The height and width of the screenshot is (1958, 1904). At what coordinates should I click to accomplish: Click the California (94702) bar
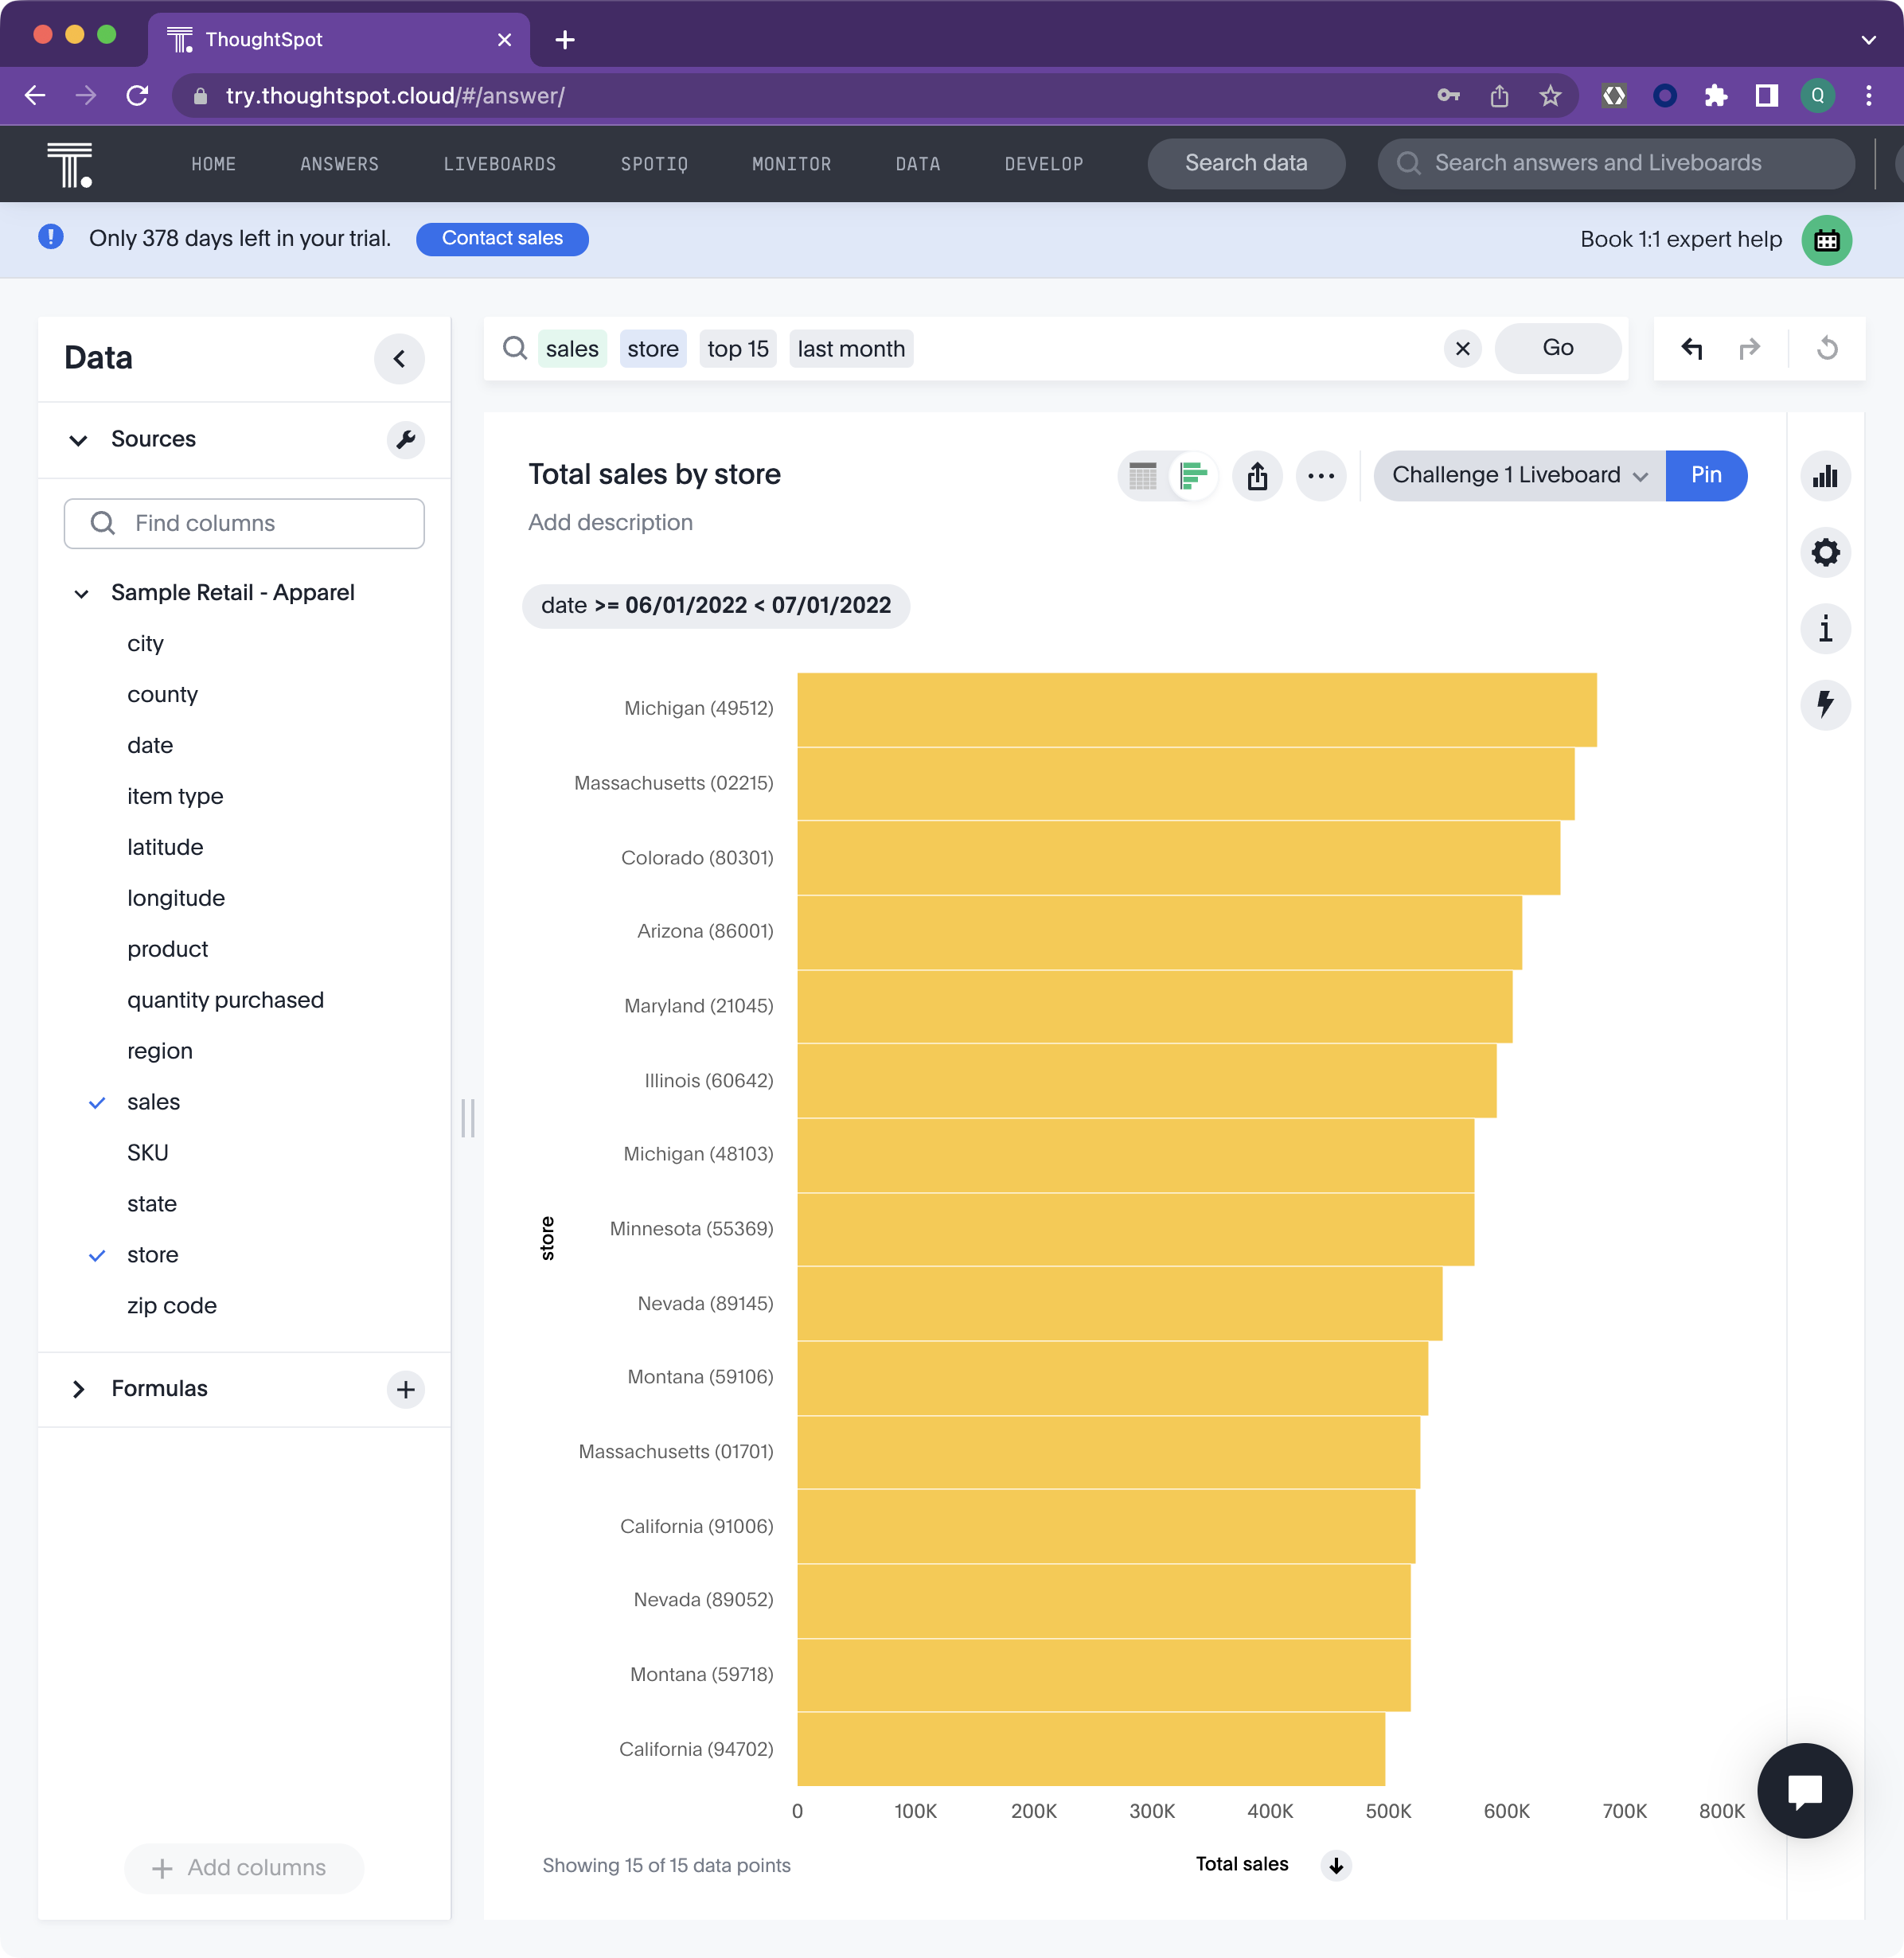pos(1090,1749)
